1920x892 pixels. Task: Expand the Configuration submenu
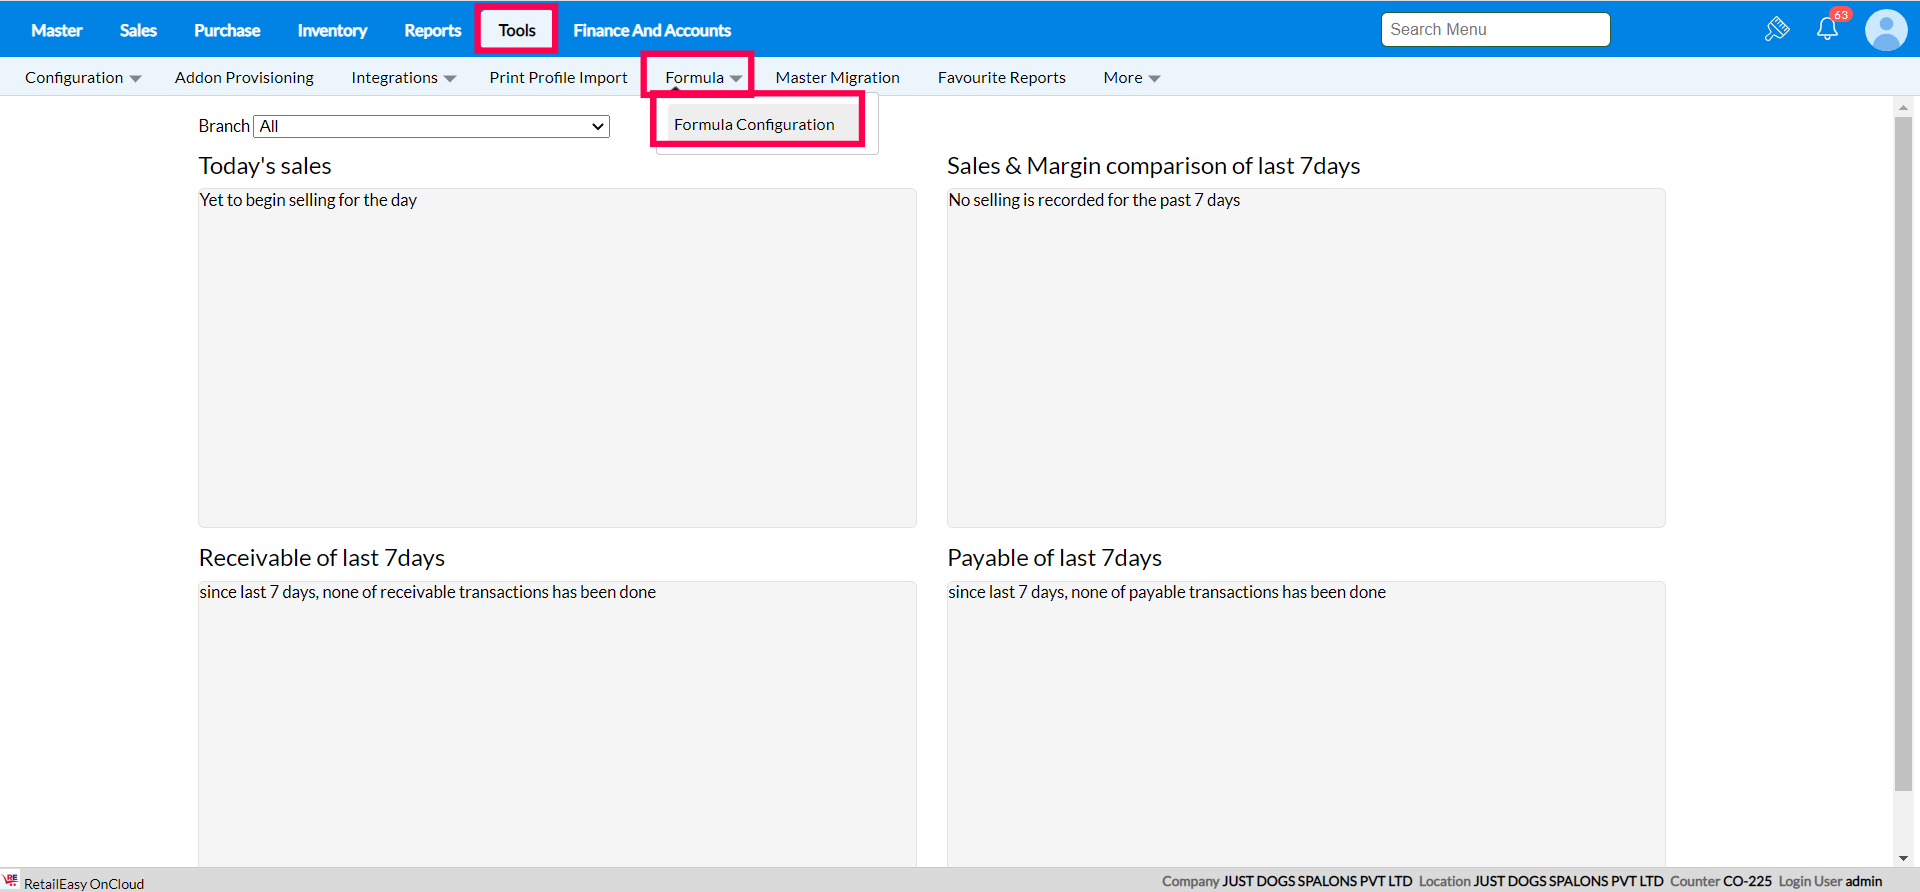pyautogui.click(x=83, y=78)
